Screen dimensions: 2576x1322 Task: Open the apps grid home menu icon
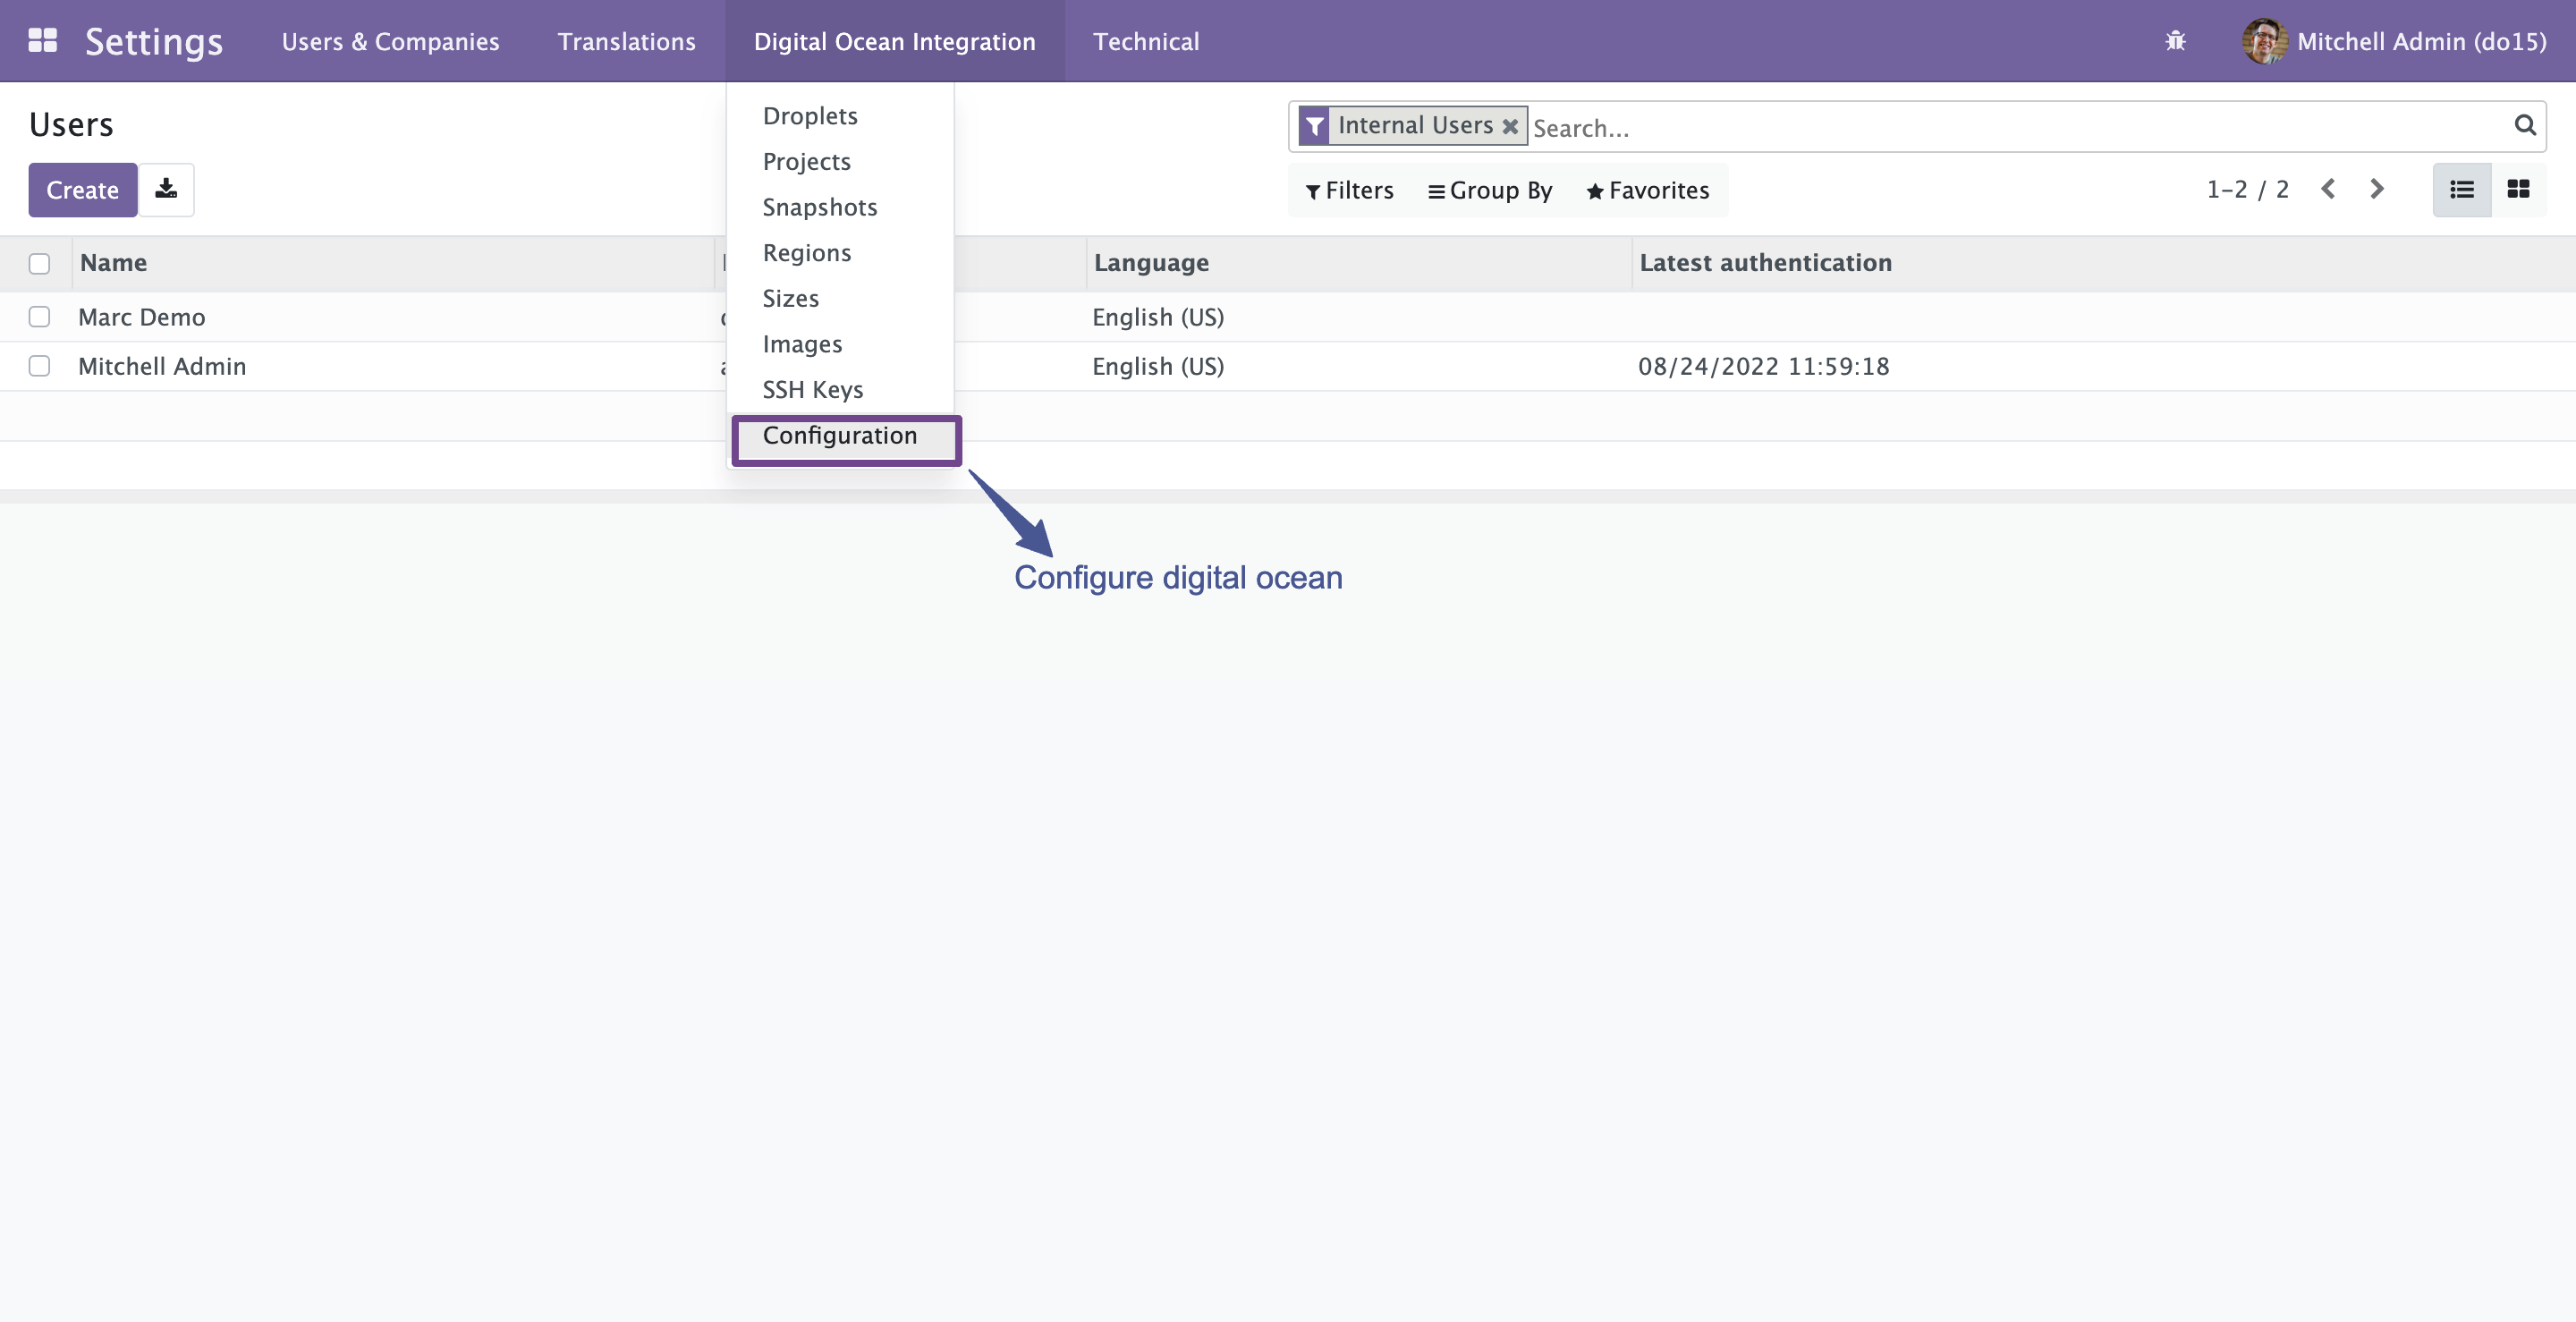pos(43,41)
